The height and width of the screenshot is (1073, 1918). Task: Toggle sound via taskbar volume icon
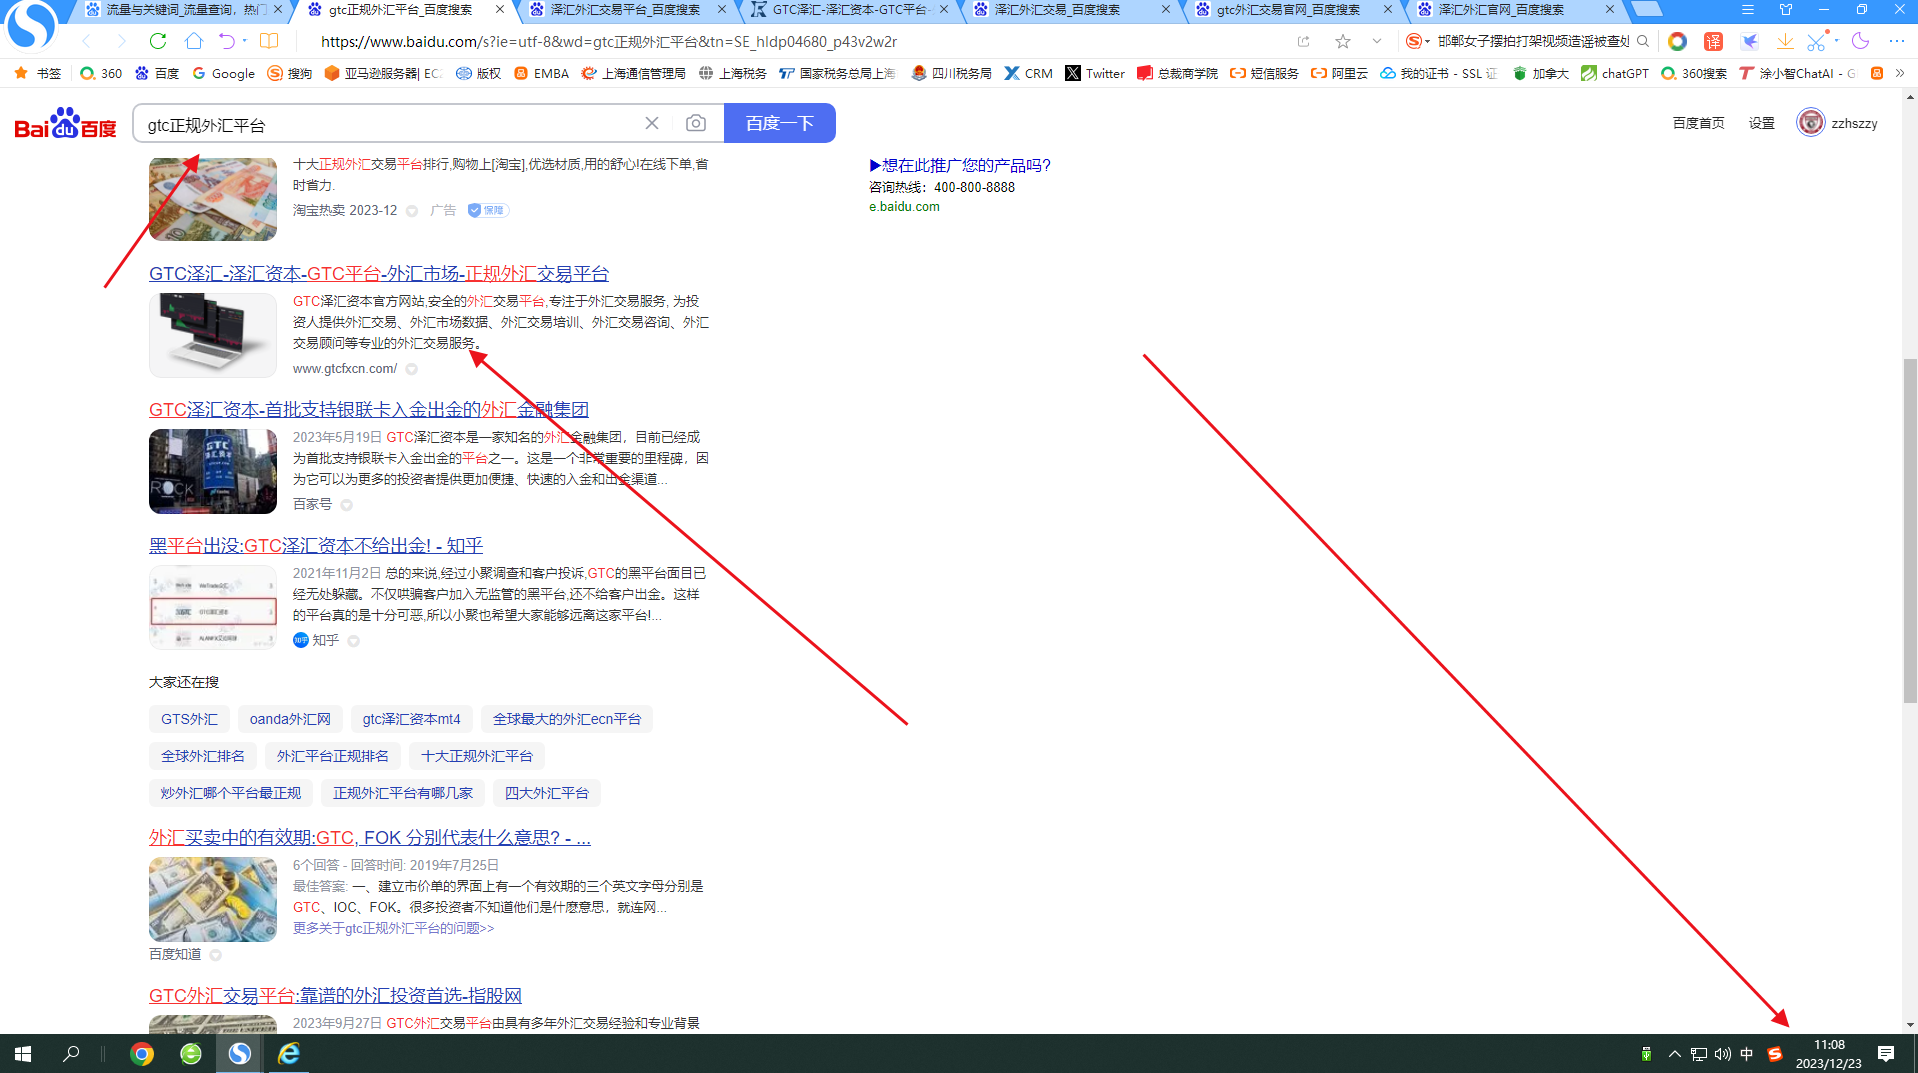1722,1054
